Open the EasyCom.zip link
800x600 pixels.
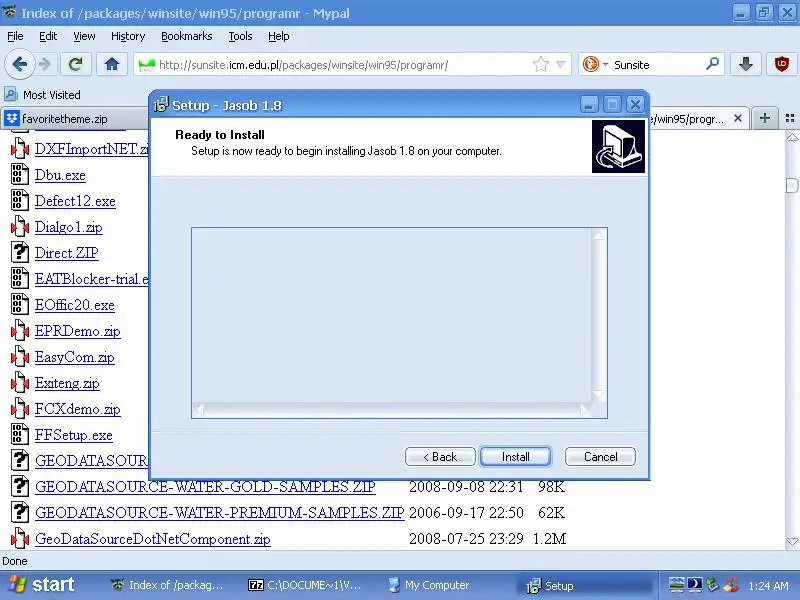click(74, 357)
